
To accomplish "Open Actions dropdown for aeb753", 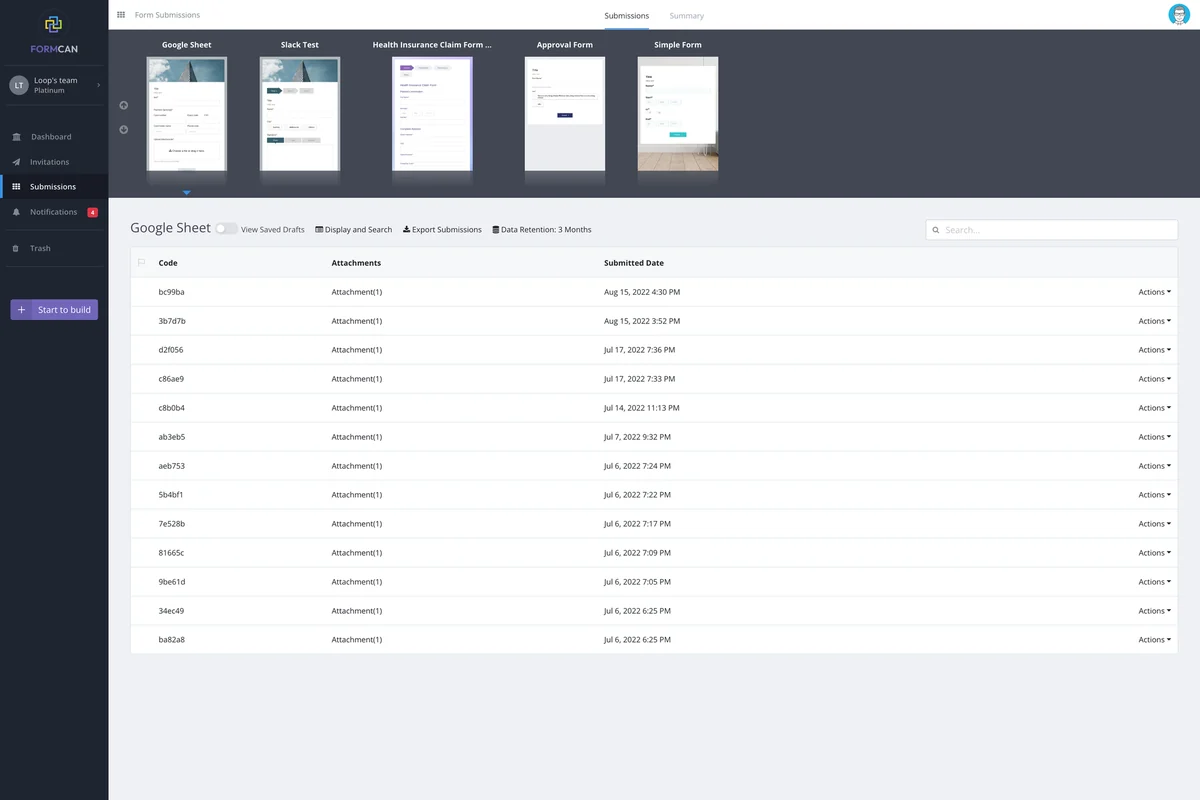I will pos(1155,466).
